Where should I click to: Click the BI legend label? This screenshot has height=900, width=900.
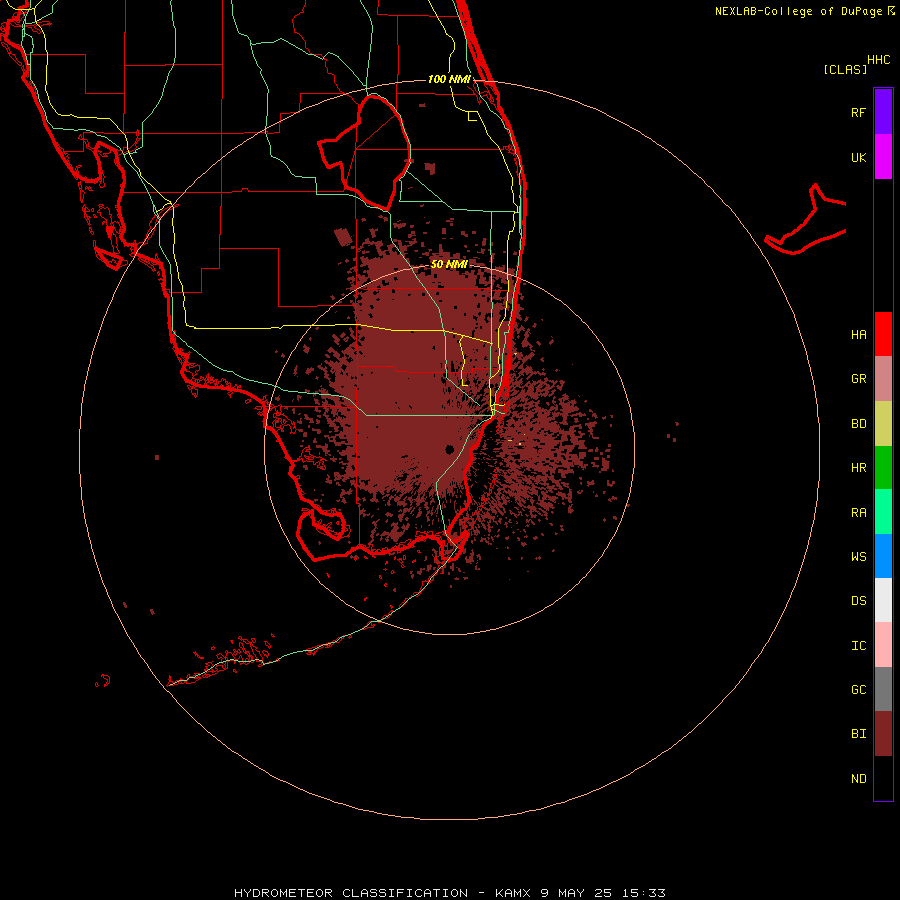coord(858,734)
